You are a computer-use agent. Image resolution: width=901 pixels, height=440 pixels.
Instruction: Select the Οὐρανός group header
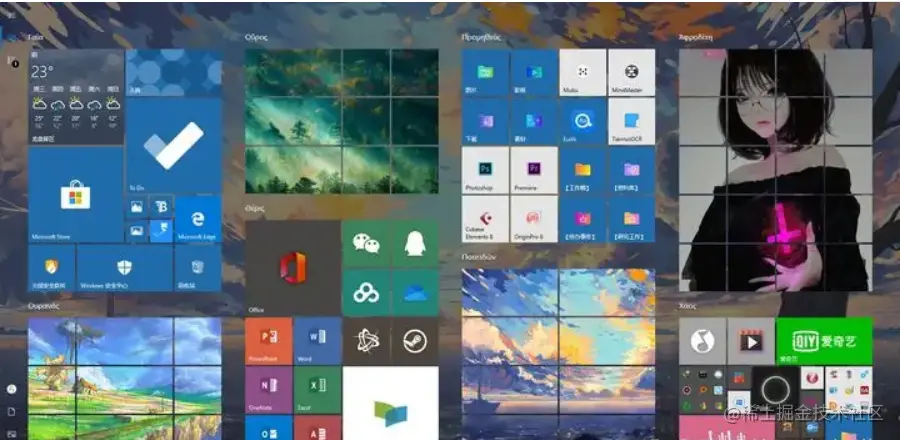(44, 306)
